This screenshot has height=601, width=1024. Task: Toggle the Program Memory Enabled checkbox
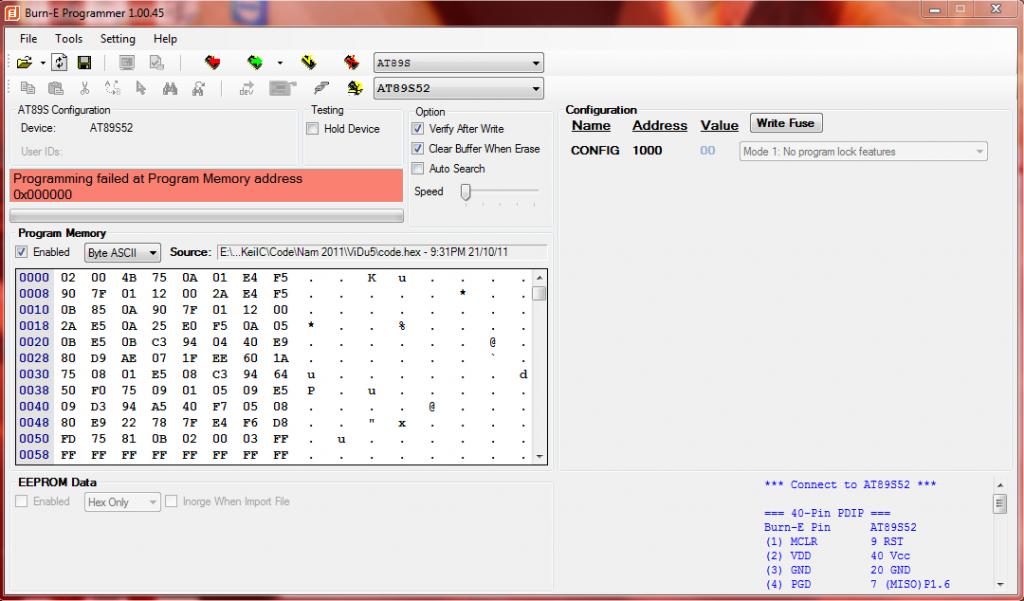22,252
